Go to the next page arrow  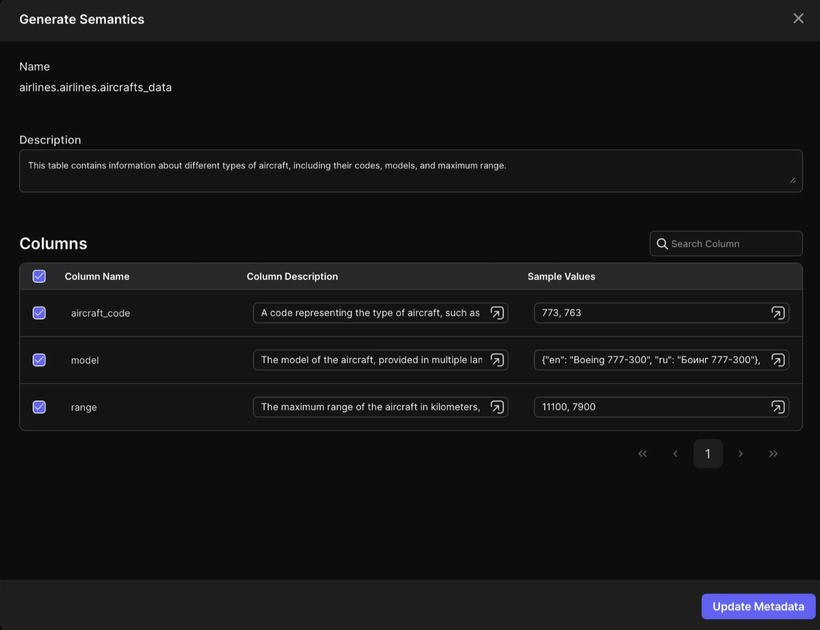[x=741, y=453]
